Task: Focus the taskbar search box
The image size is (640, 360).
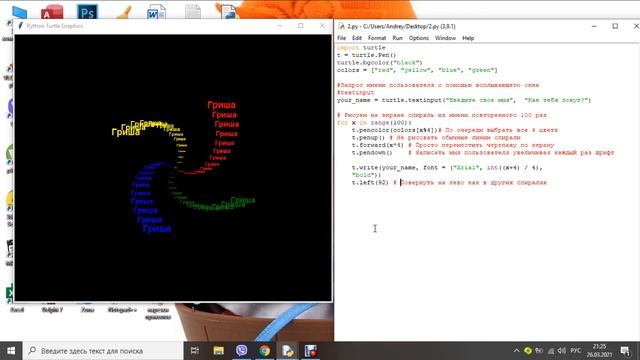Action: (x=103, y=351)
